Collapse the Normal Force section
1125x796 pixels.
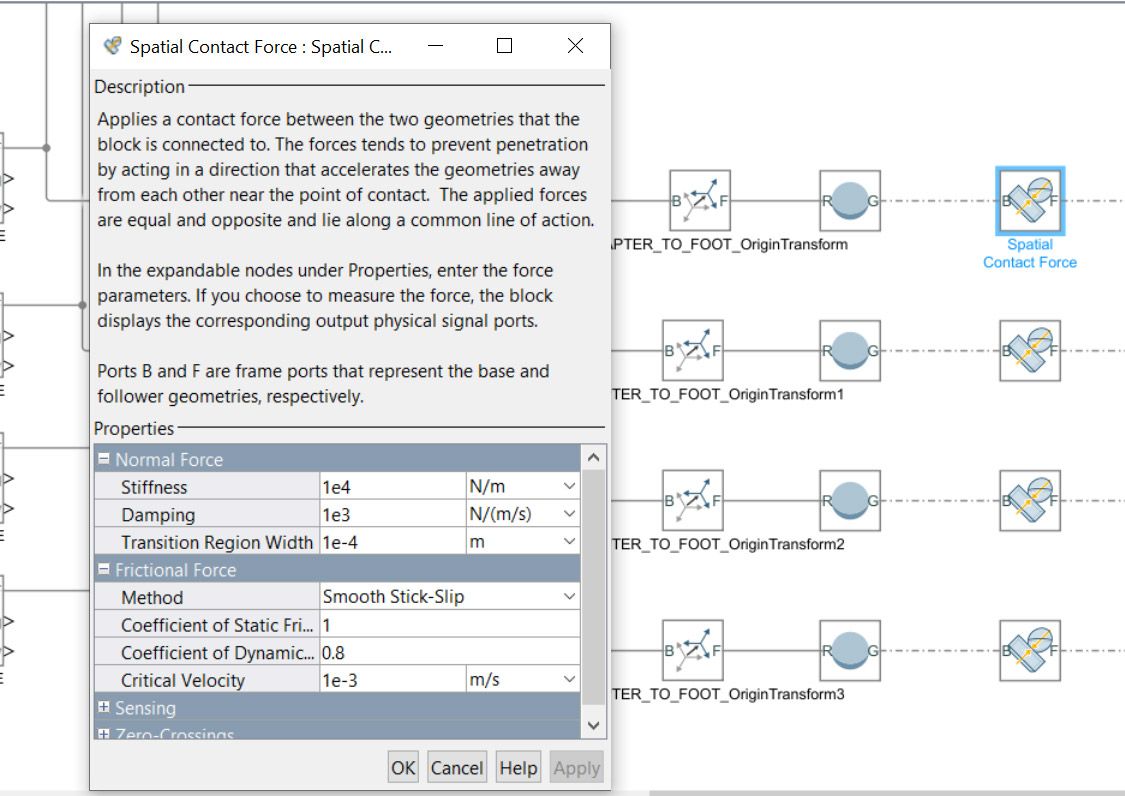point(104,460)
